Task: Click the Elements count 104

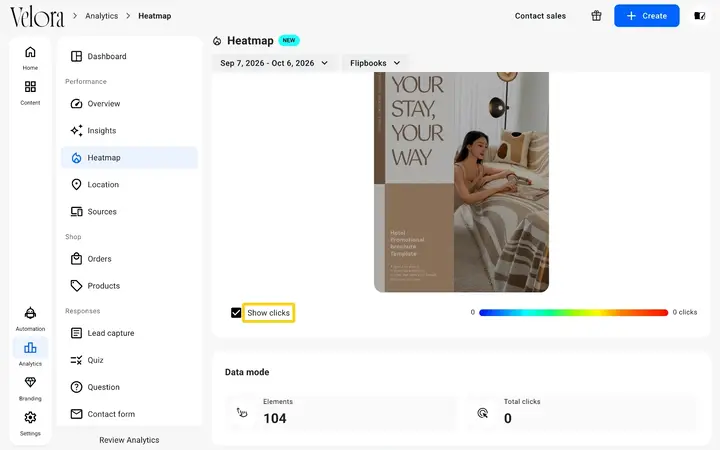Action: click(x=275, y=418)
